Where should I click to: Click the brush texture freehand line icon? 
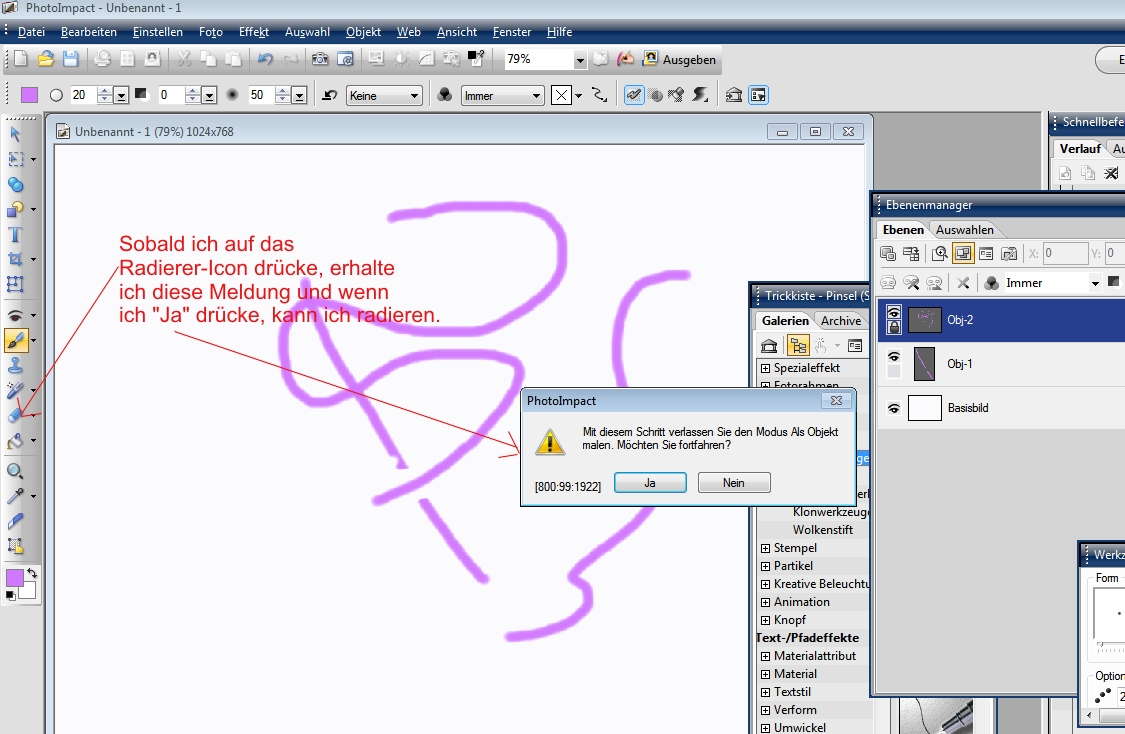tap(598, 95)
